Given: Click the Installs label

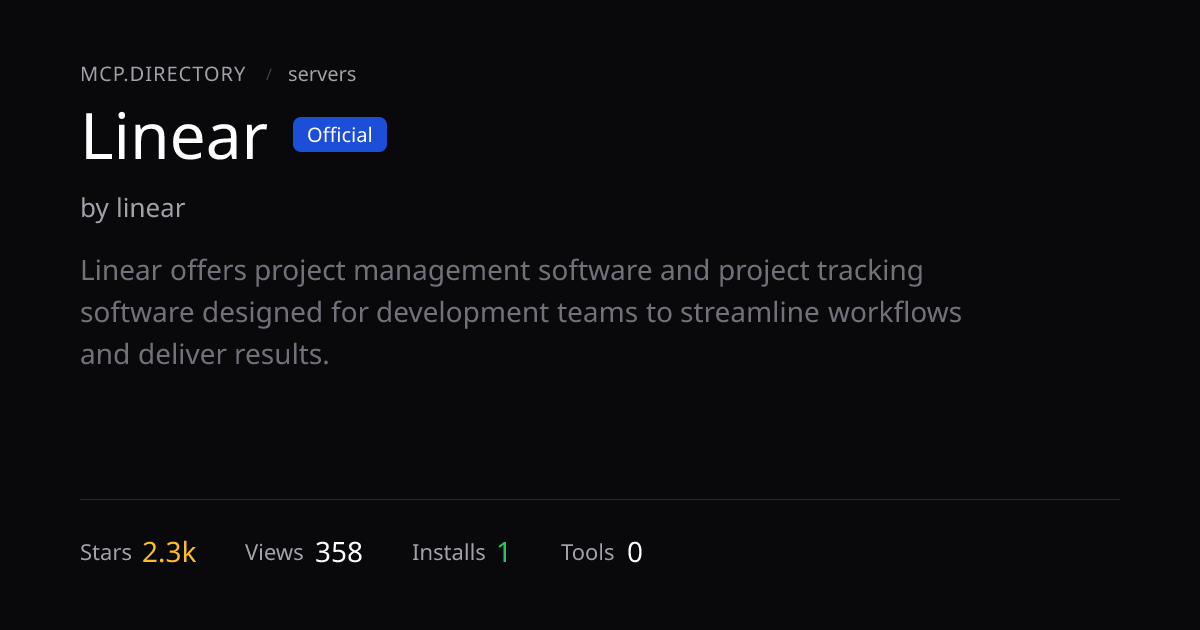Looking at the screenshot, I should click(449, 552).
